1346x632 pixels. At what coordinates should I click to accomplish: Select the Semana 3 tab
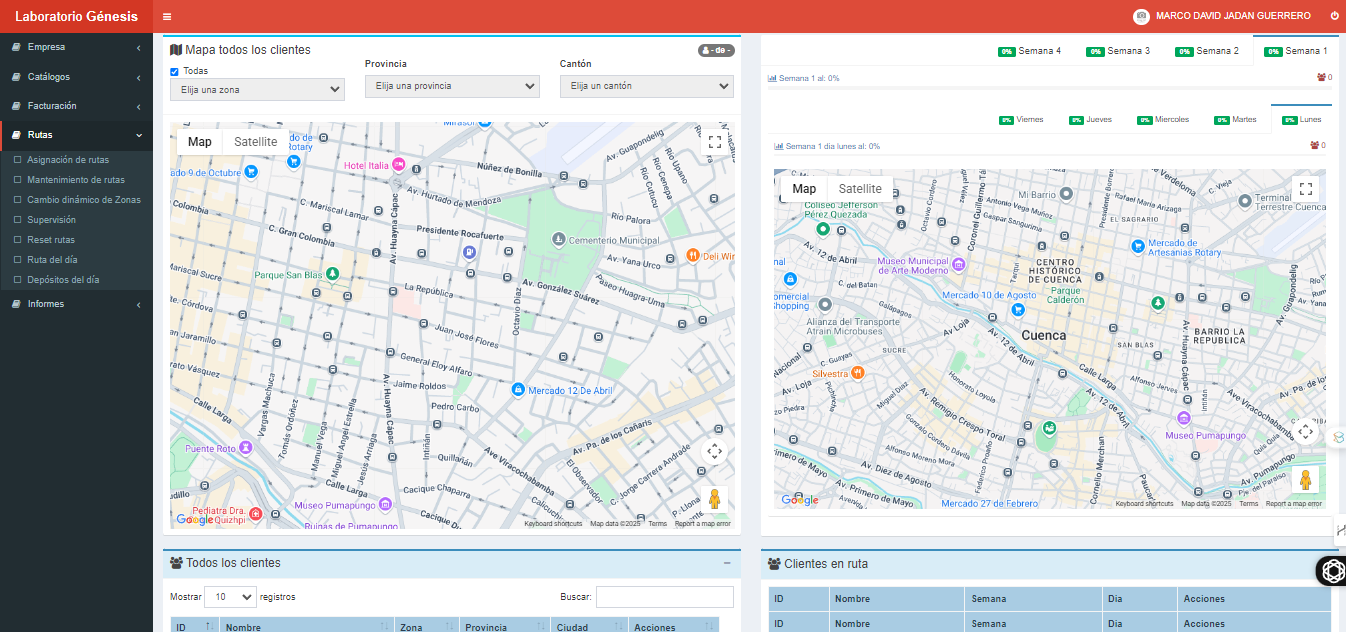coord(1119,51)
